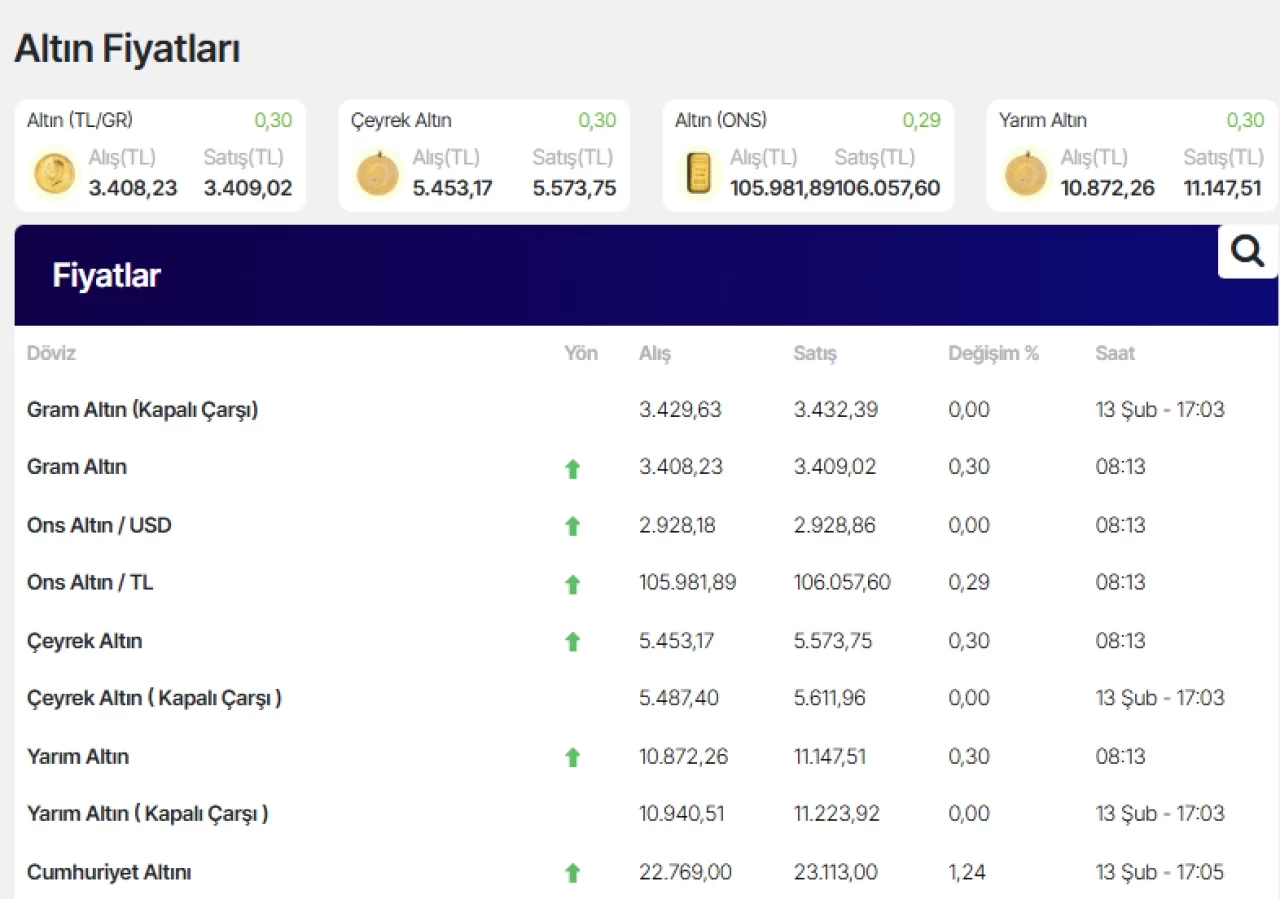Click the Yarım Altın card coin icon

coord(1026,174)
